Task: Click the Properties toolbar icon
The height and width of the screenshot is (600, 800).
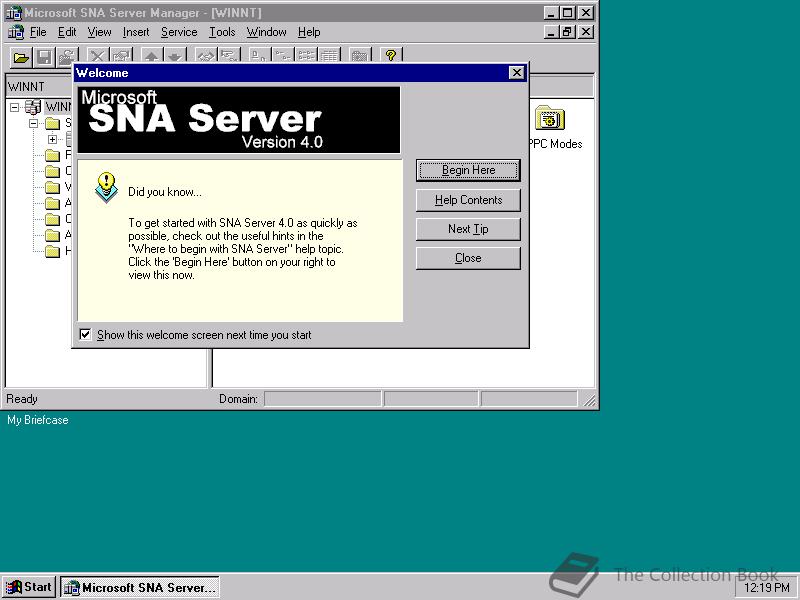Action: tap(121, 57)
